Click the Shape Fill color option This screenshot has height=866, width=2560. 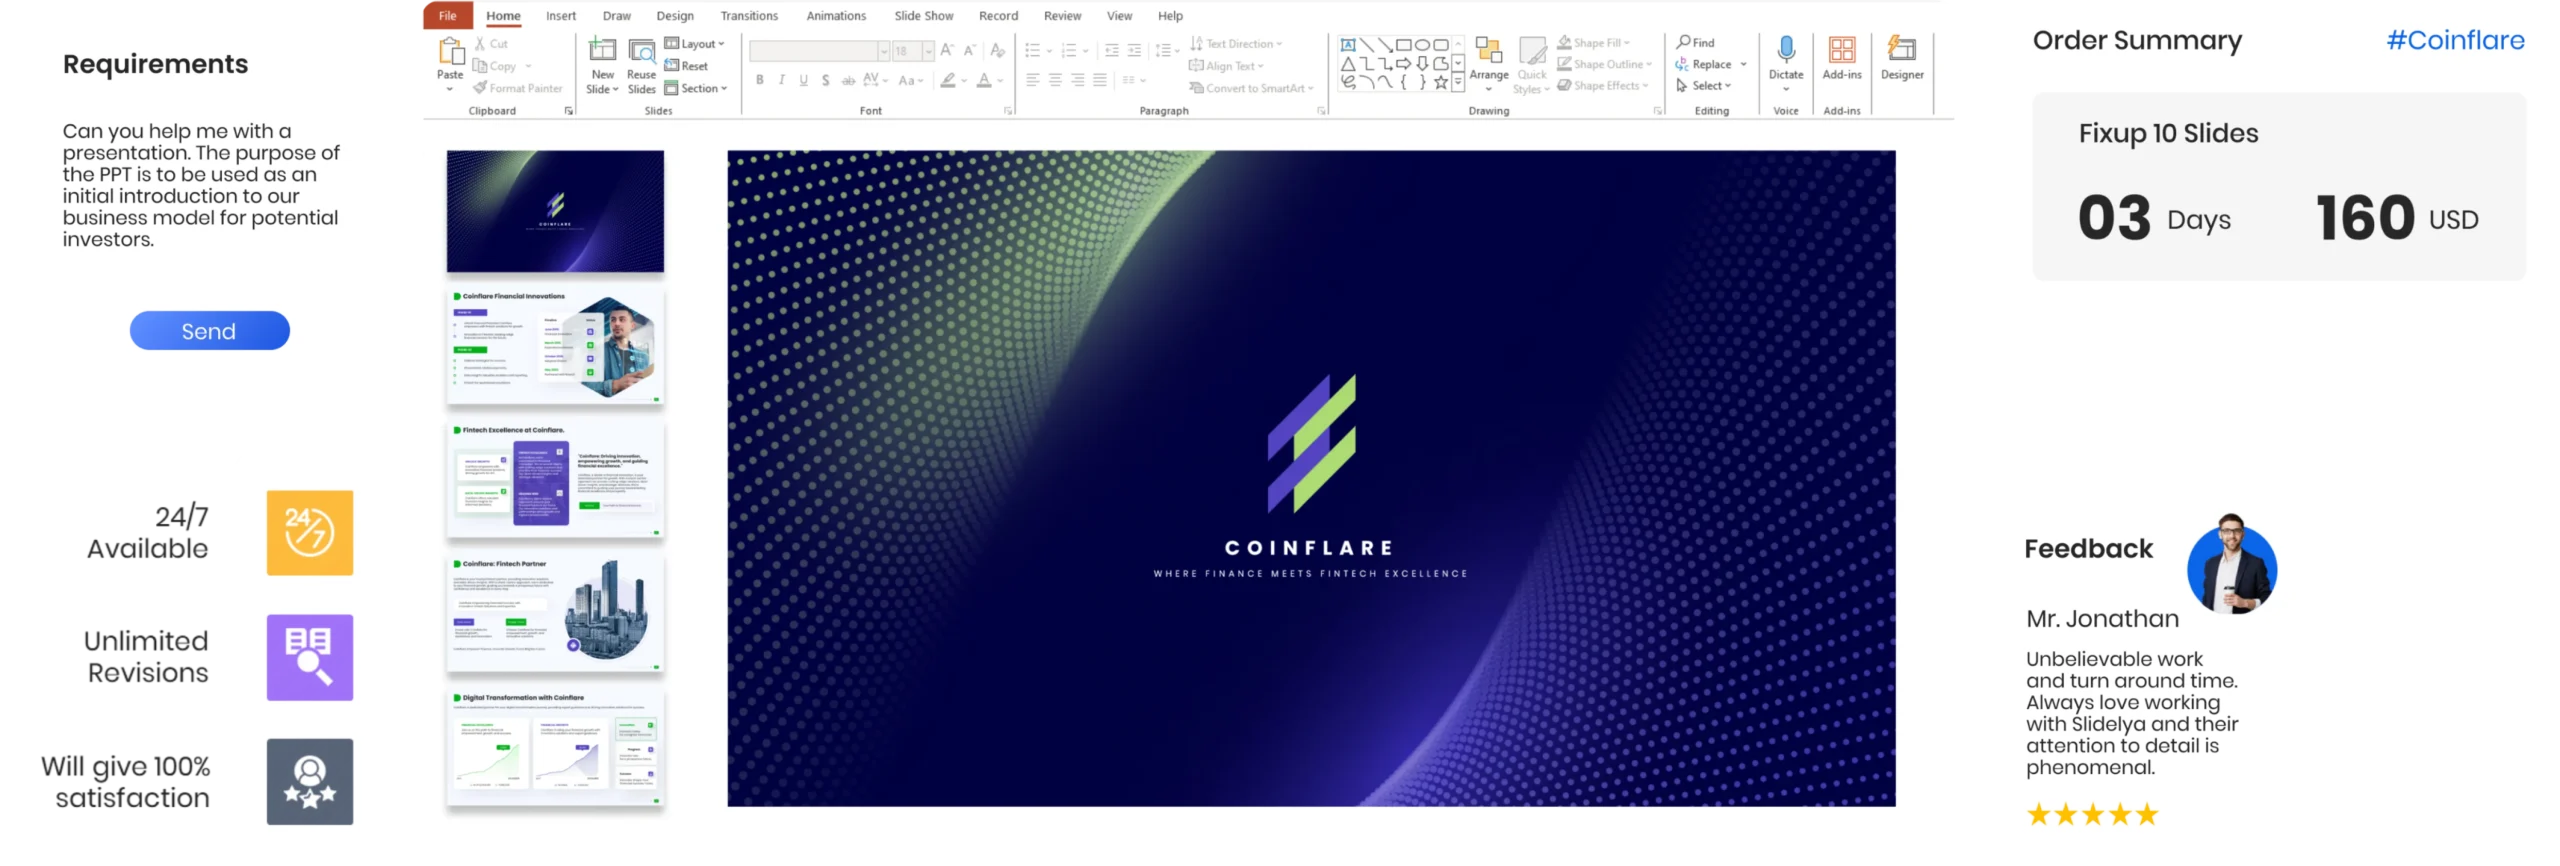1594,43
